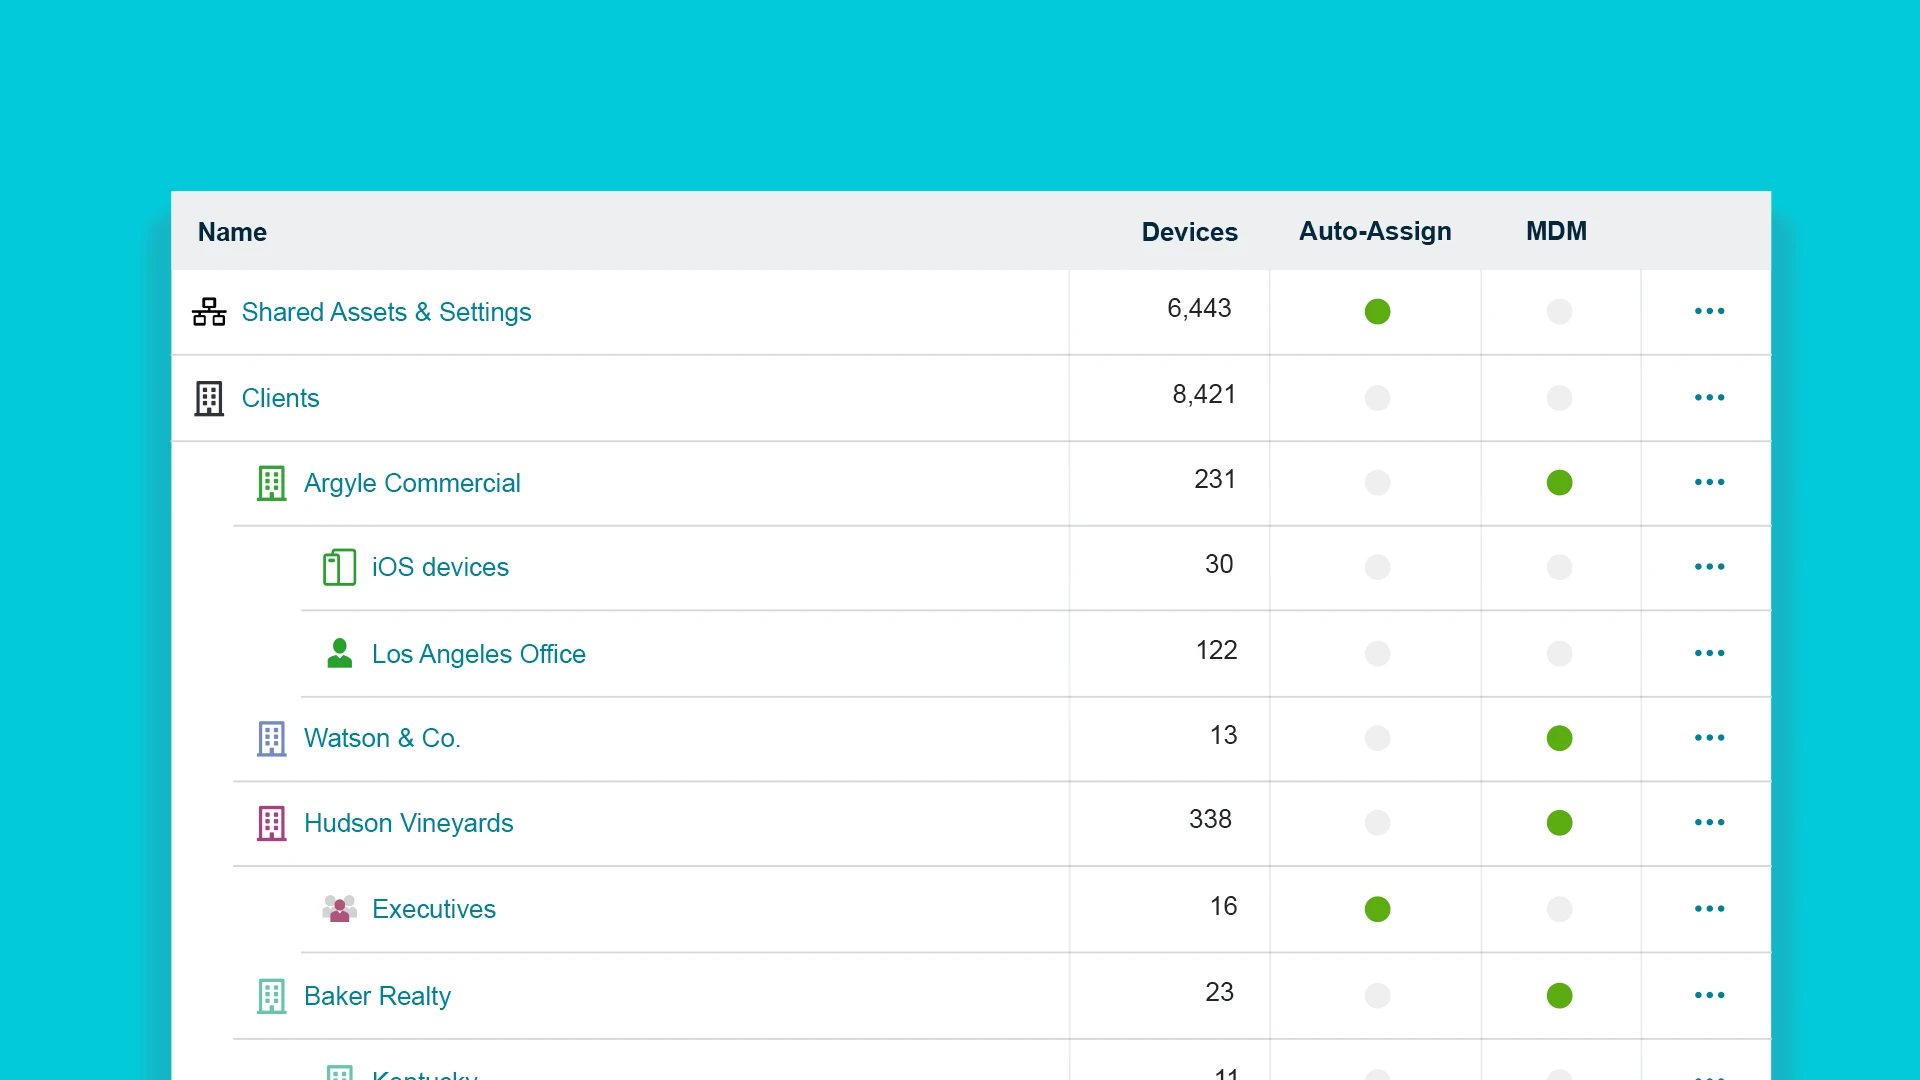This screenshot has width=1920, height=1080.
Task: Disable Auto-Assign for Shared Assets & Settings
Action: click(1376, 311)
